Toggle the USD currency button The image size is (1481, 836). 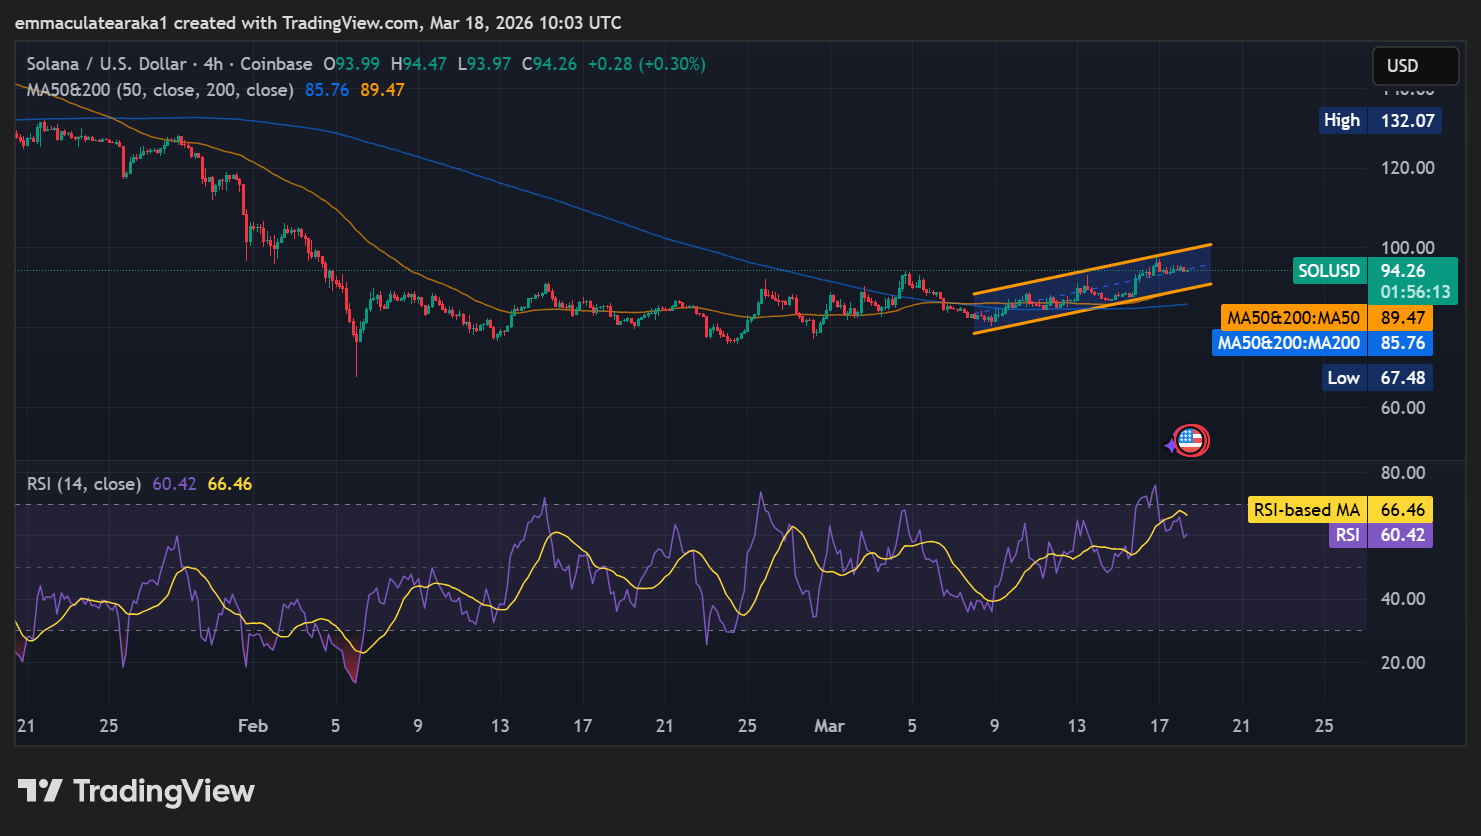click(x=1415, y=65)
